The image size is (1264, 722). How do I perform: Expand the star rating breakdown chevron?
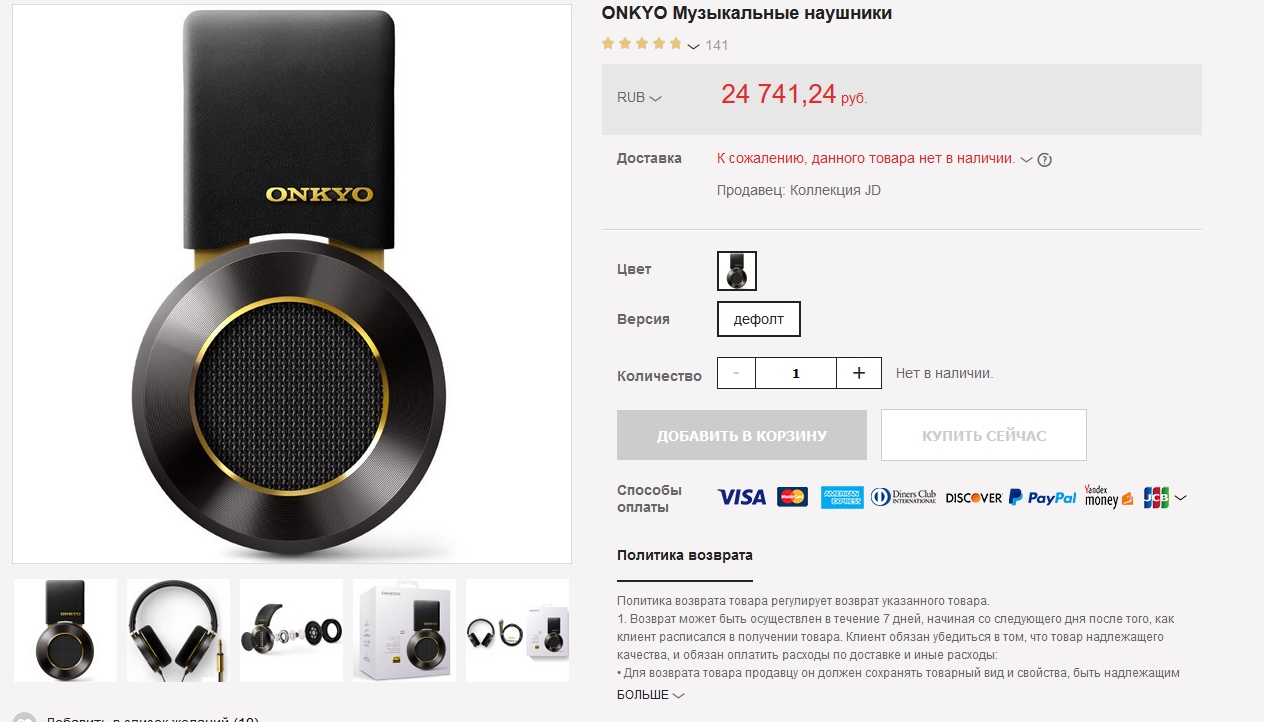[x=693, y=45]
